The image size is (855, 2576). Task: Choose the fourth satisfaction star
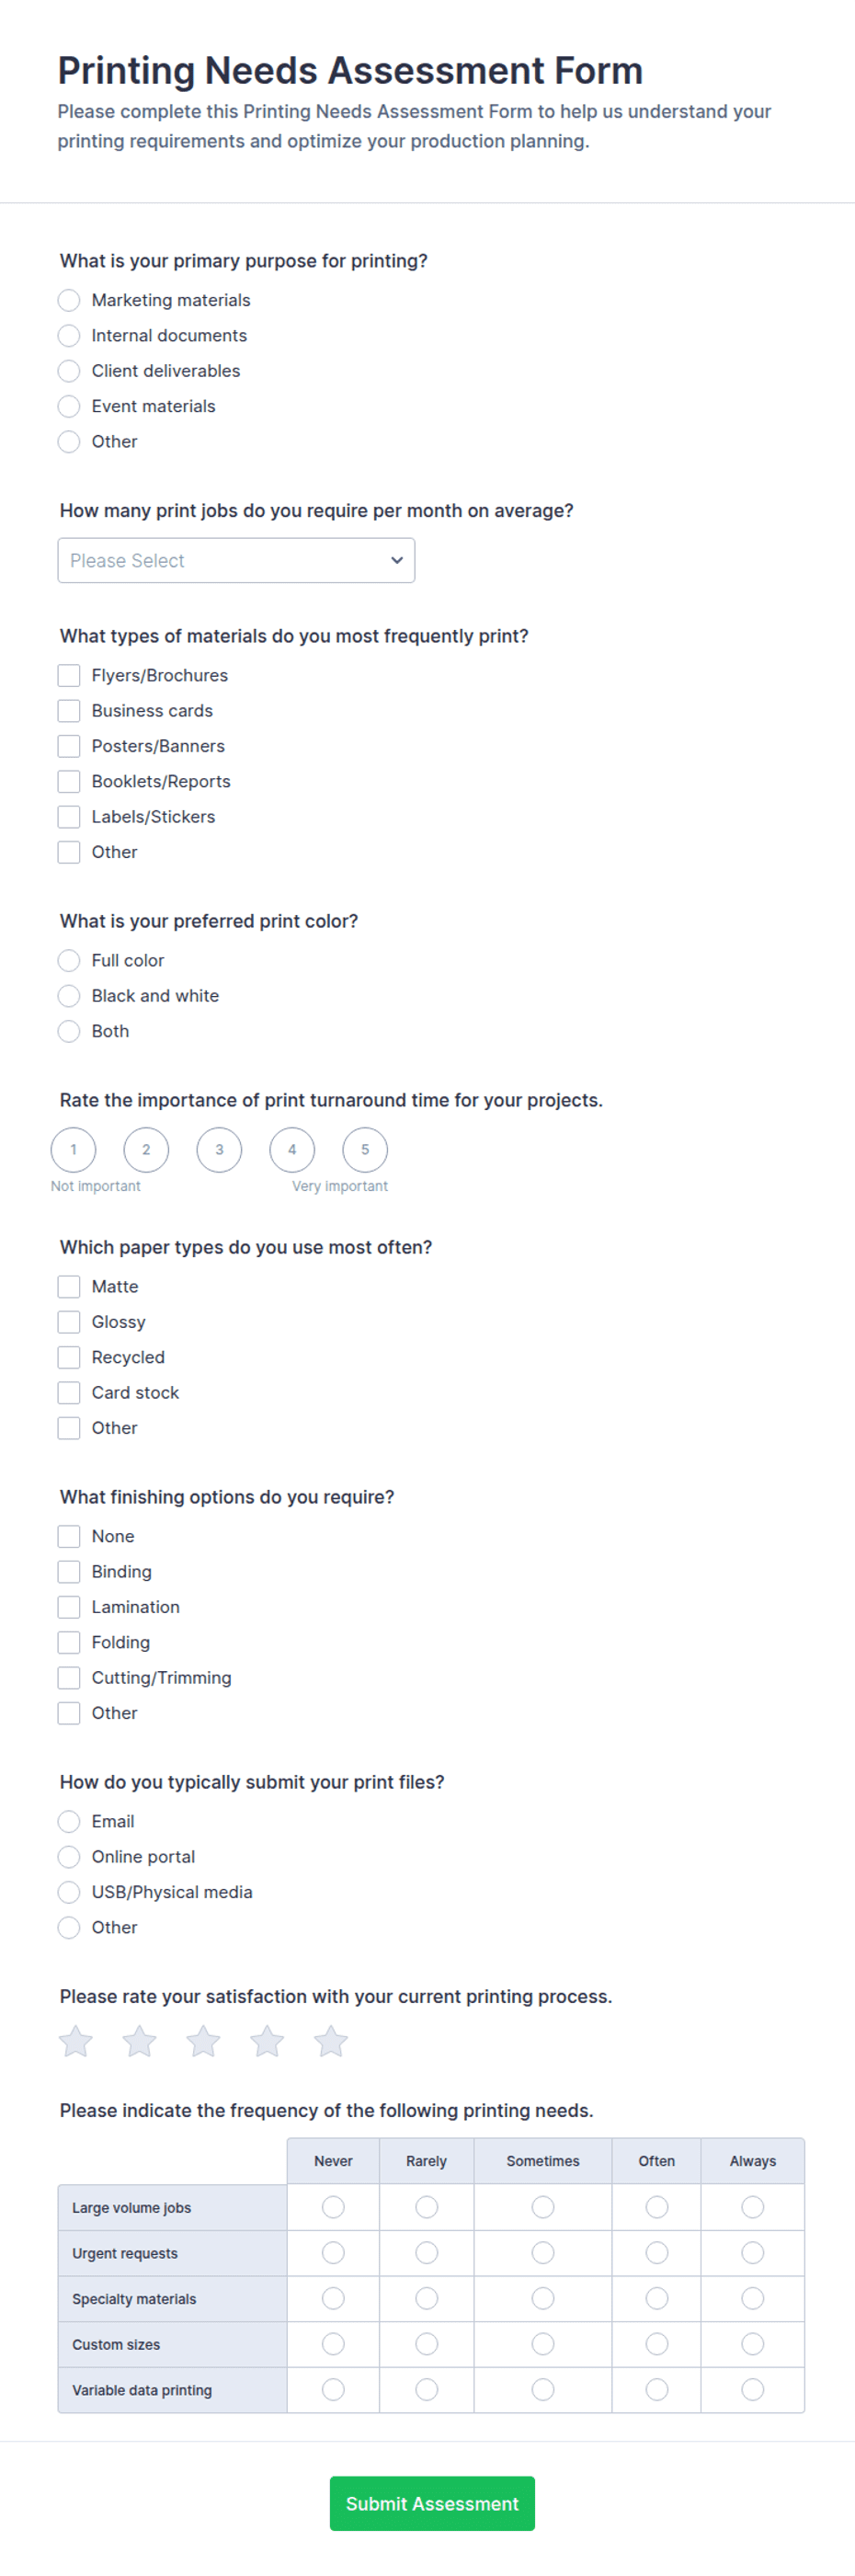coord(267,2041)
